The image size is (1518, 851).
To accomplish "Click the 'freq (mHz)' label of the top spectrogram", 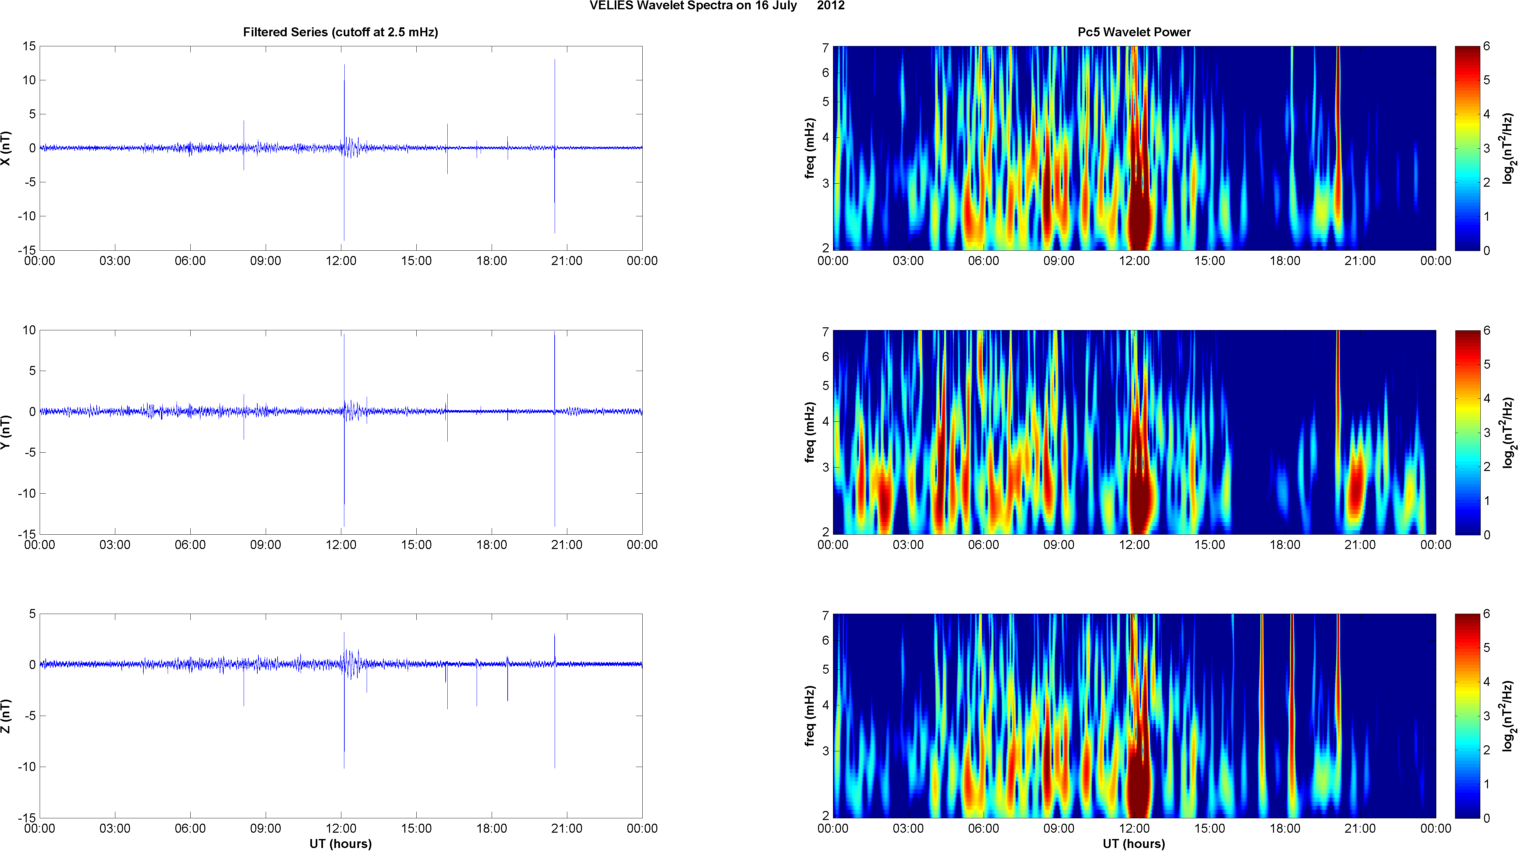I will pos(810,148).
